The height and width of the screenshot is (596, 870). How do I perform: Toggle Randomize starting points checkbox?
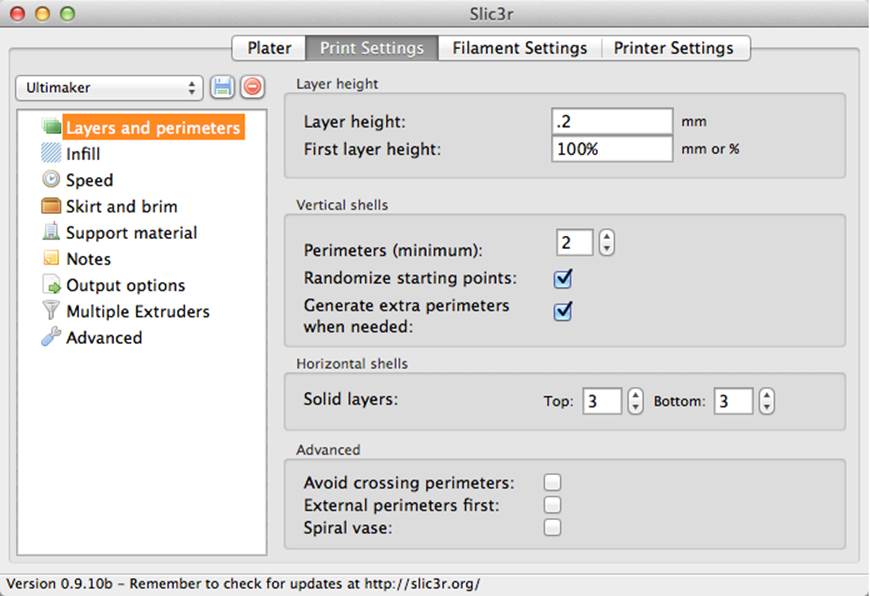click(563, 278)
